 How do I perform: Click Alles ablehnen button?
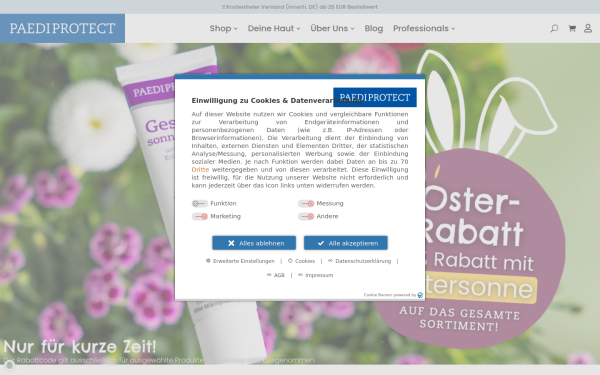coord(254,243)
